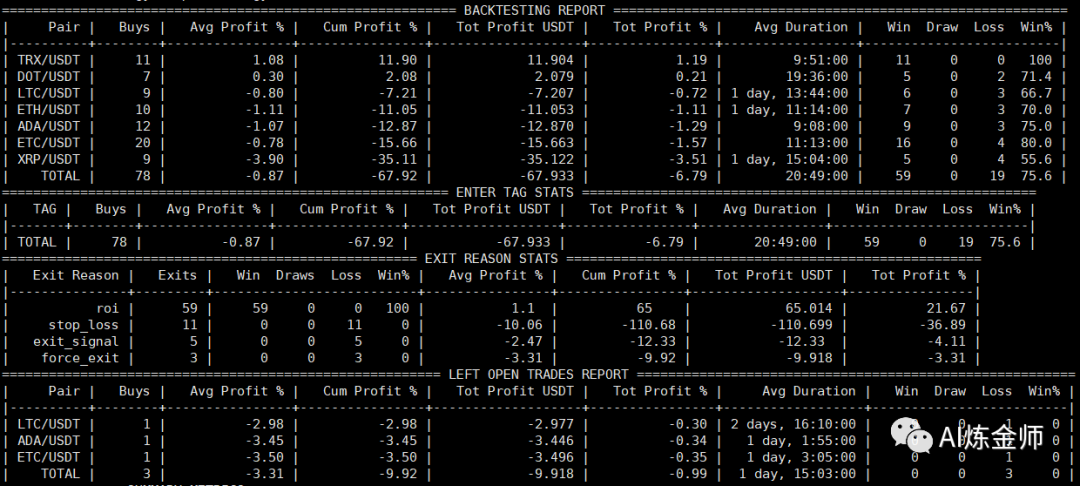Select the TRX/USDT pair row label

[x=48, y=61]
